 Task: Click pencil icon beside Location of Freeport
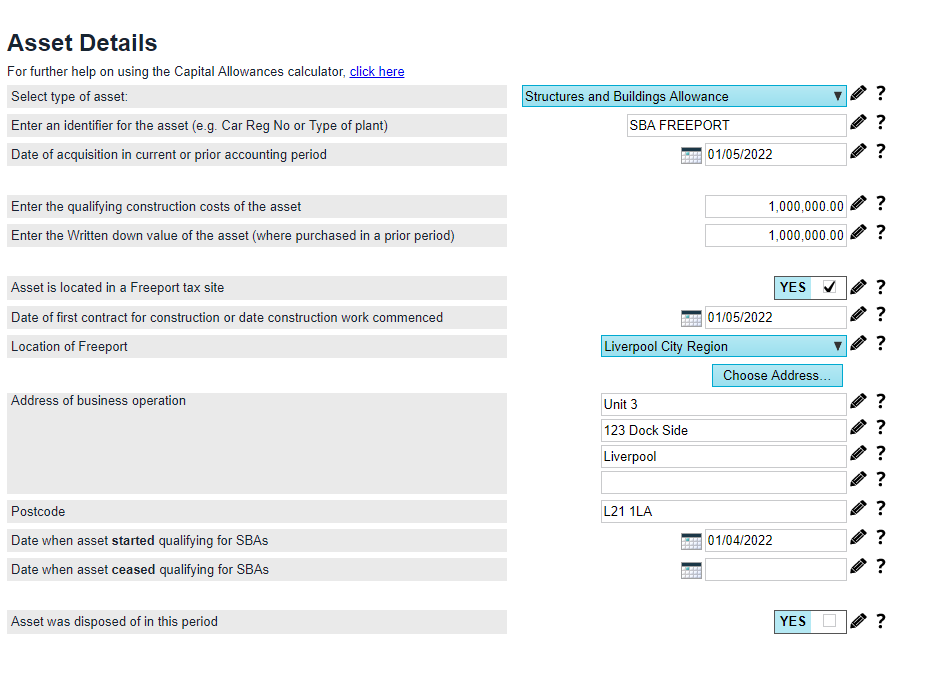tap(858, 345)
